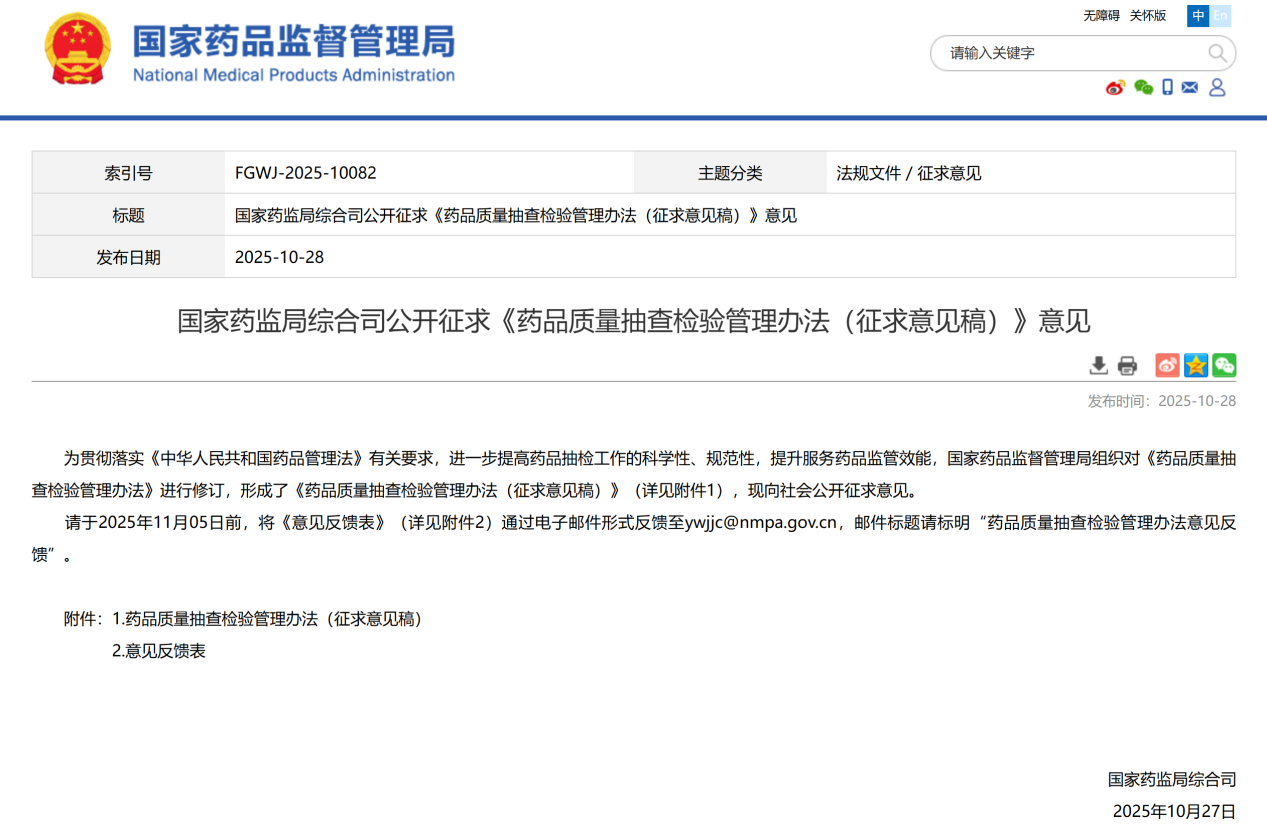Download the article with the download icon
The image size is (1267, 829).
coord(1098,366)
